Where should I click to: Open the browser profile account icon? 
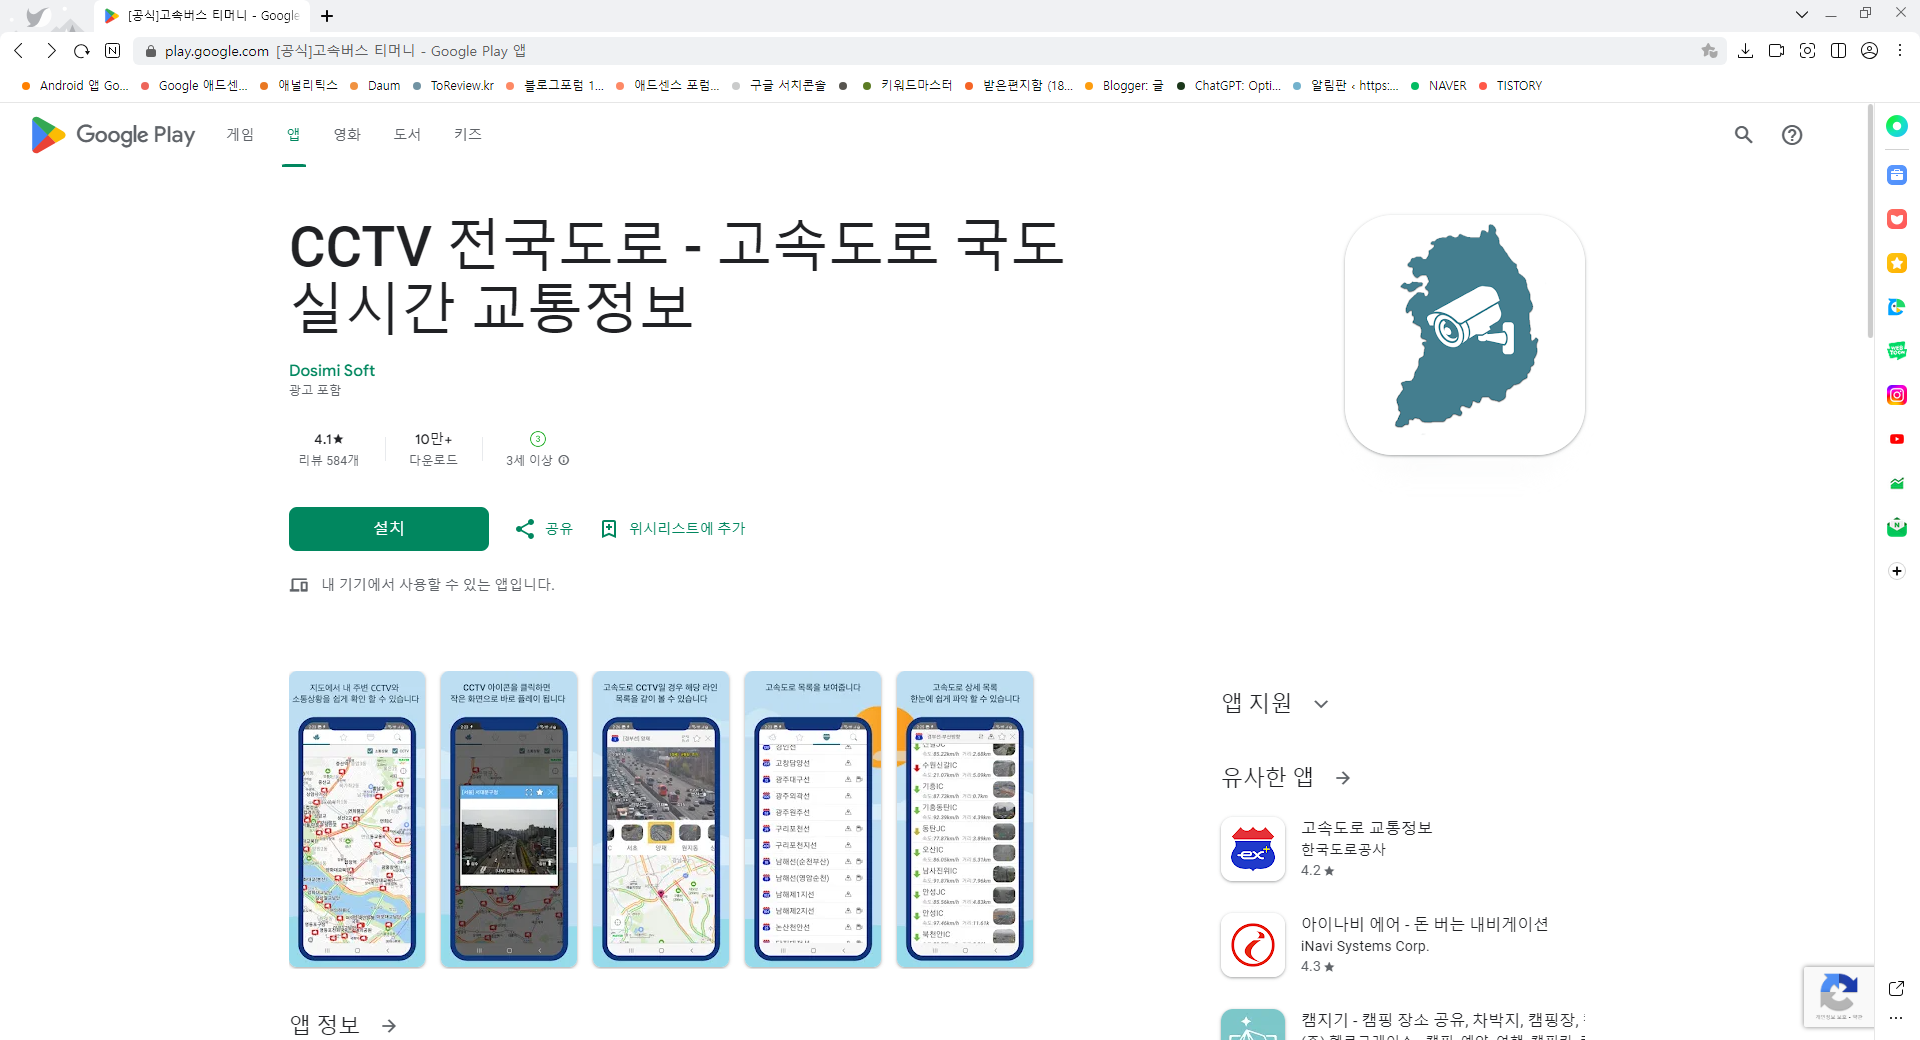pos(1869,51)
